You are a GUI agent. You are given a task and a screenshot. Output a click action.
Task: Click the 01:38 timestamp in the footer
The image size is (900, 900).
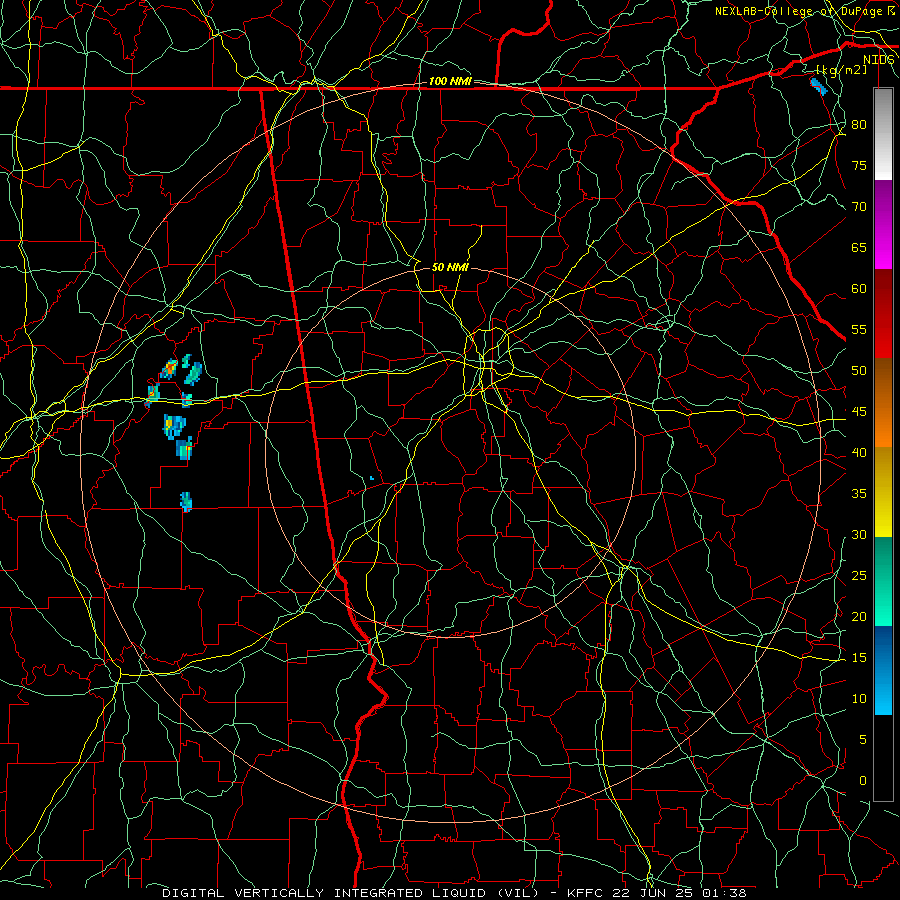723,893
